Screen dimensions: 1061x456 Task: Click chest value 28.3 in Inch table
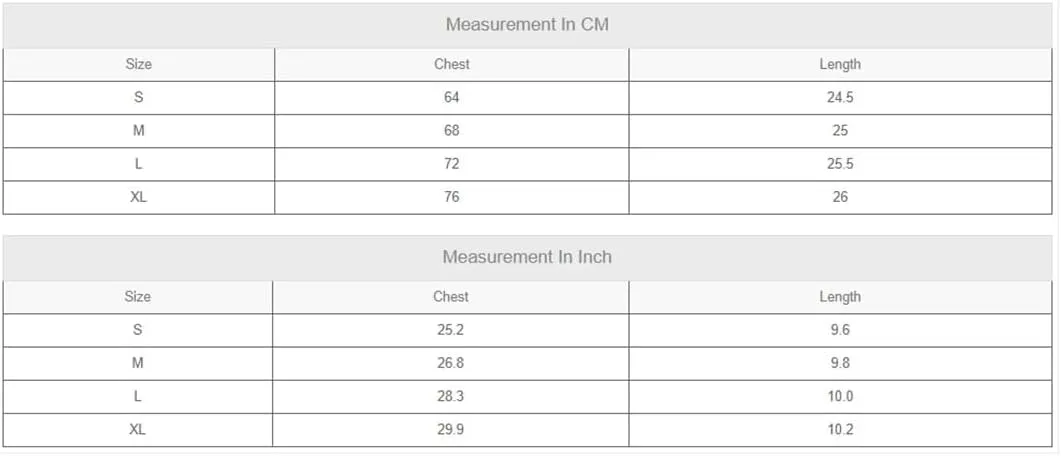click(451, 396)
